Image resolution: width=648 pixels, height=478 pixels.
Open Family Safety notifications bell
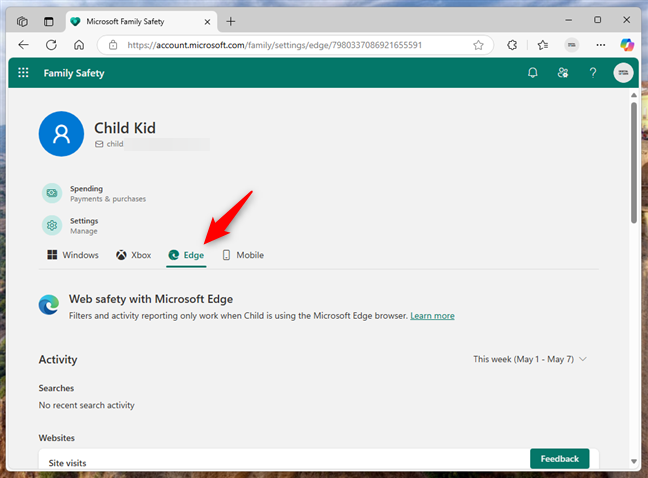click(x=534, y=73)
